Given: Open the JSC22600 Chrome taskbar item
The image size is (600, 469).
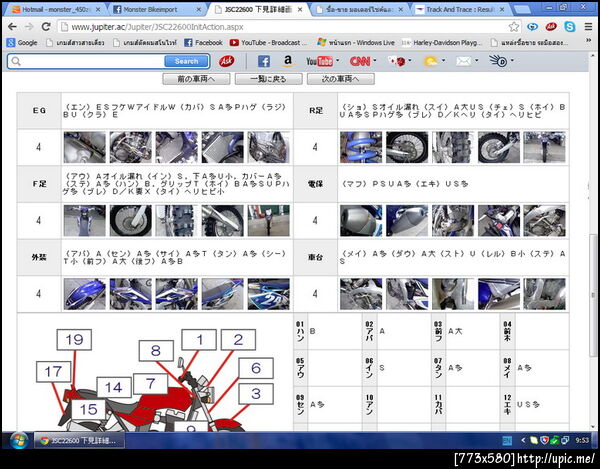Looking at the screenshot, I should click(80, 441).
